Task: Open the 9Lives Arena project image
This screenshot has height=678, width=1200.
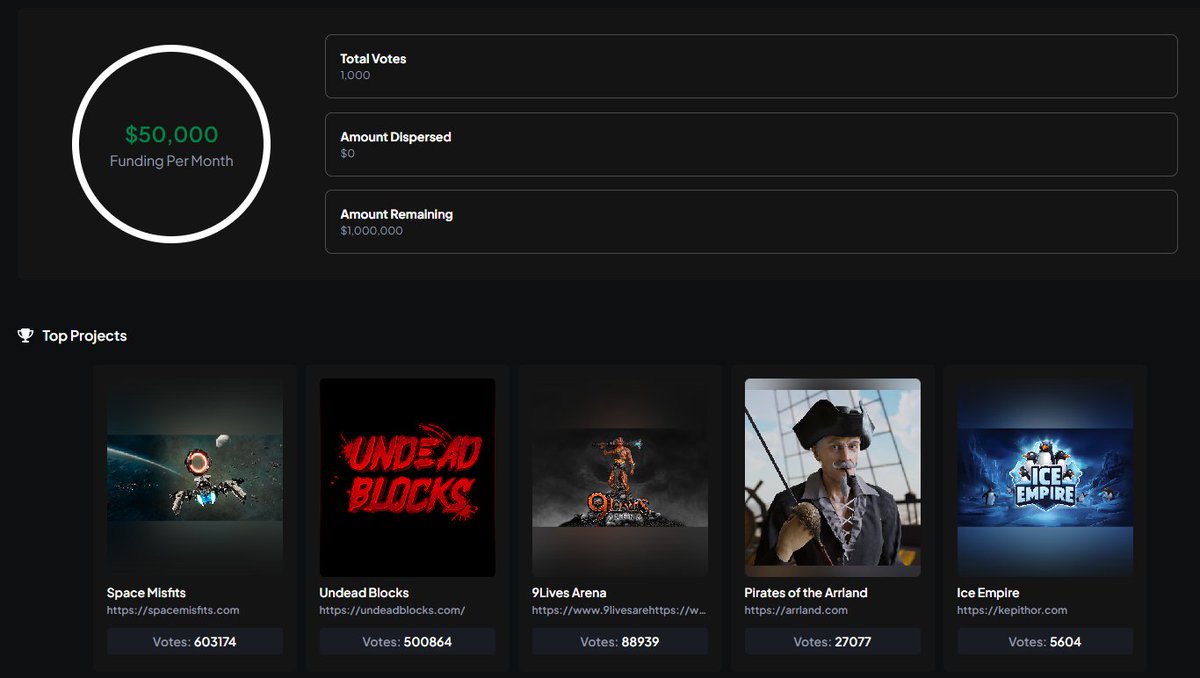Action: (620, 477)
